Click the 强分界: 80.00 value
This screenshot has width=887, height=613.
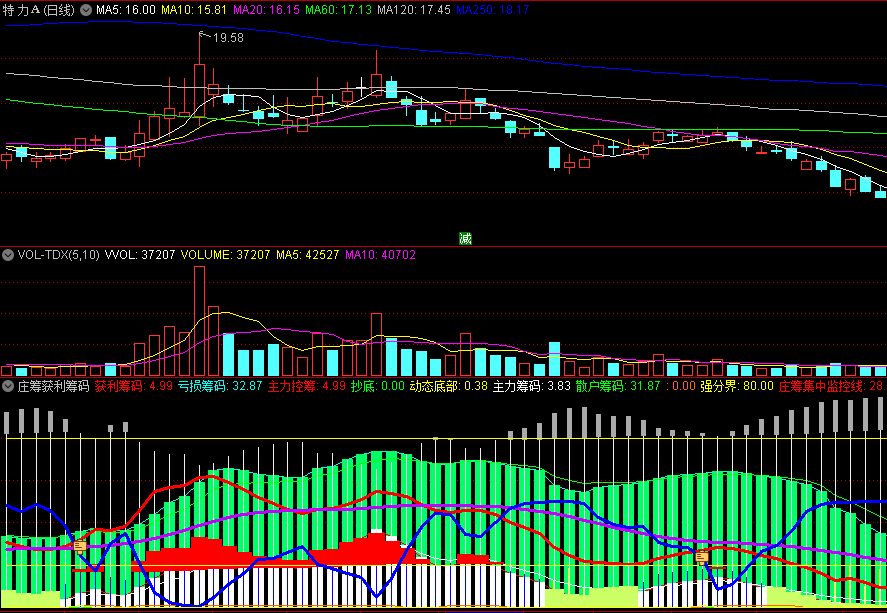tap(737, 386)
